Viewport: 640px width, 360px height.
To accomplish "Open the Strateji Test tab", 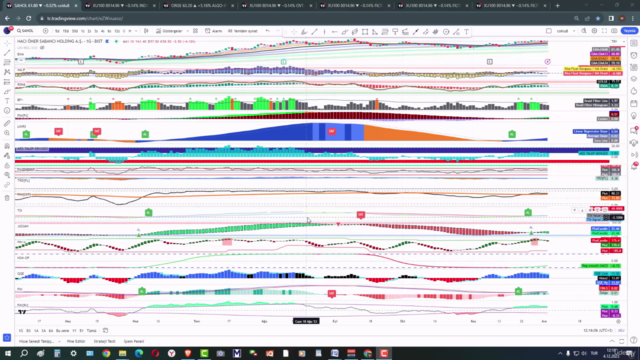I will pyautogui.click(x=104, y=341).
